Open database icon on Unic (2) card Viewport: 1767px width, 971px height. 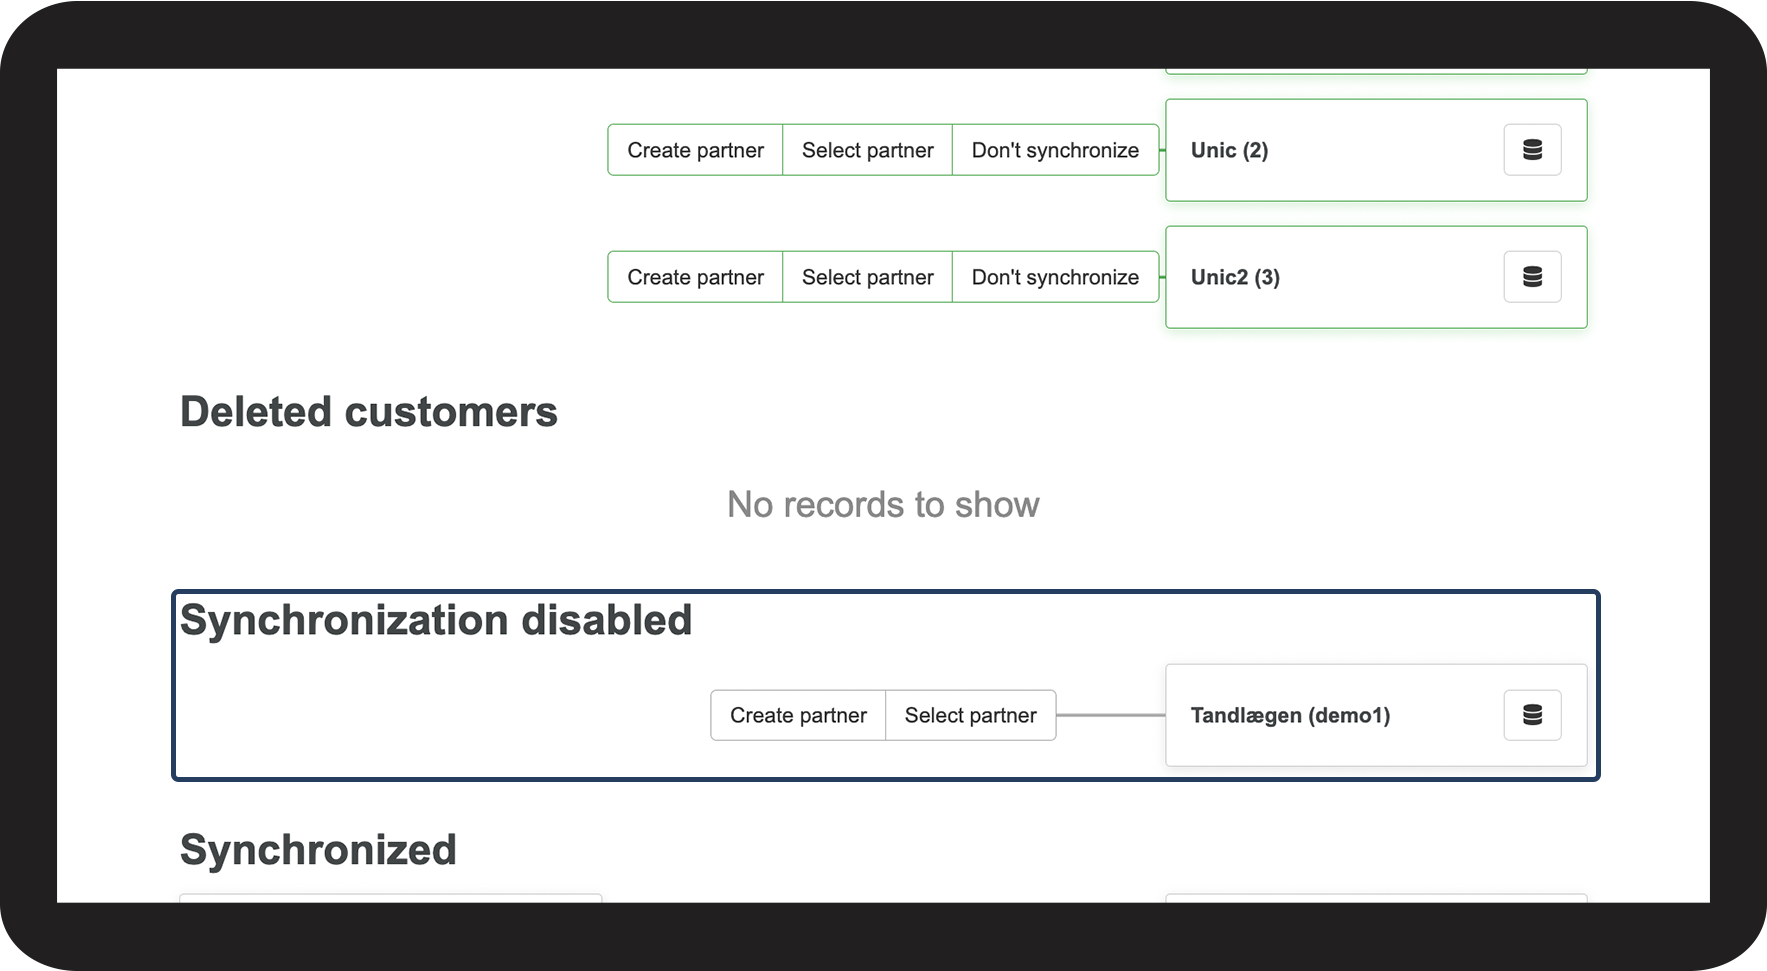click(1532, 150)
